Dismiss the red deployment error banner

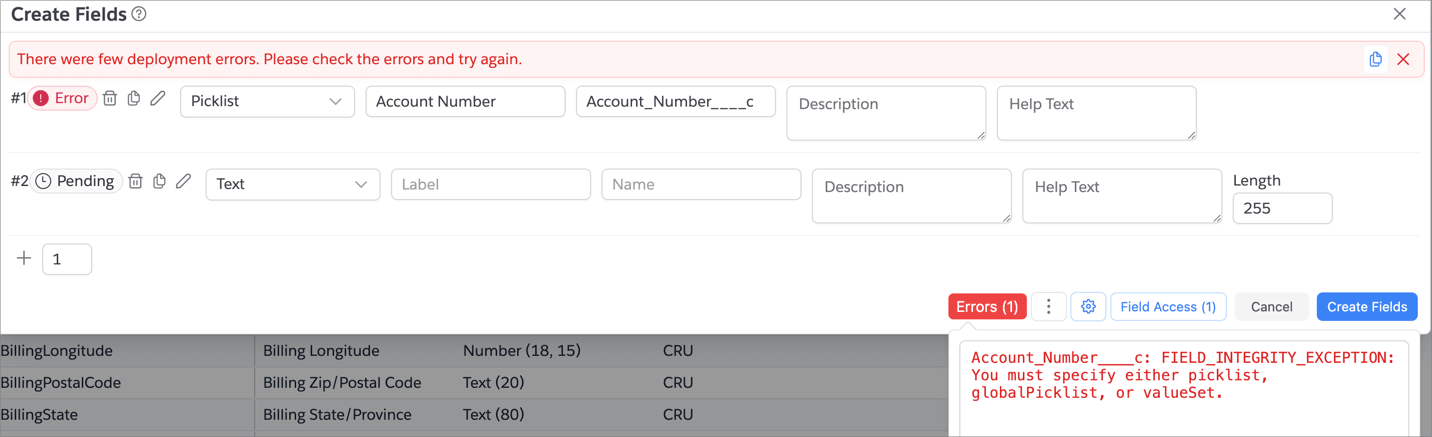1403,60
